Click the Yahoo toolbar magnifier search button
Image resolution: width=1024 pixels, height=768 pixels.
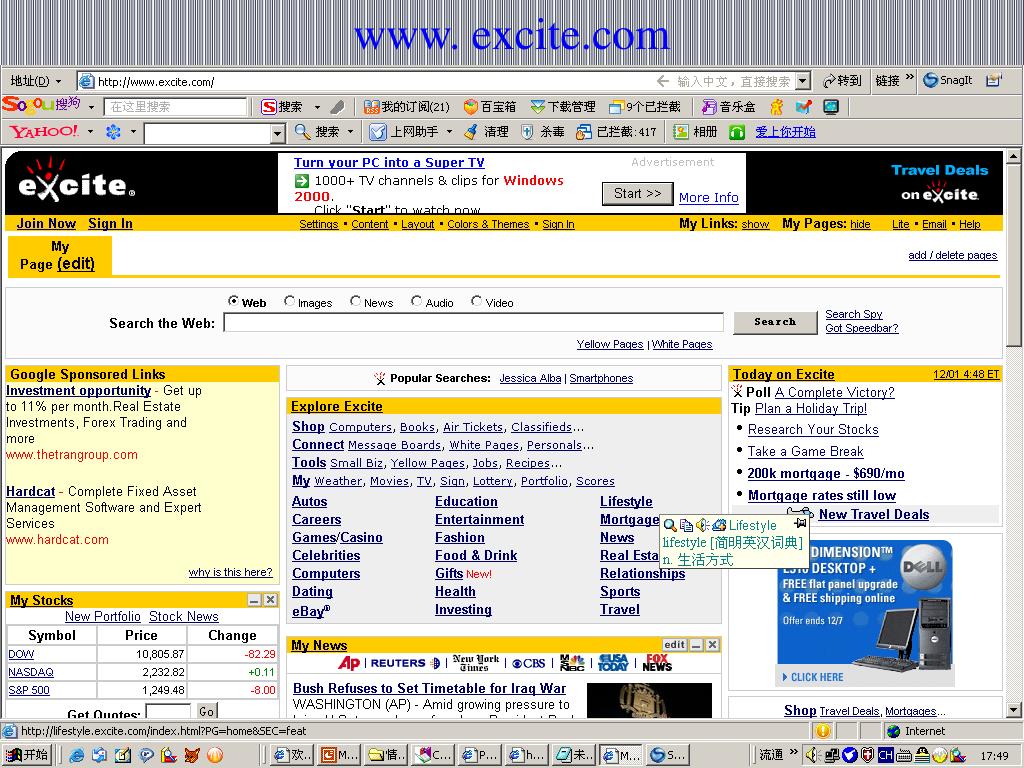[x=302, y=131]
